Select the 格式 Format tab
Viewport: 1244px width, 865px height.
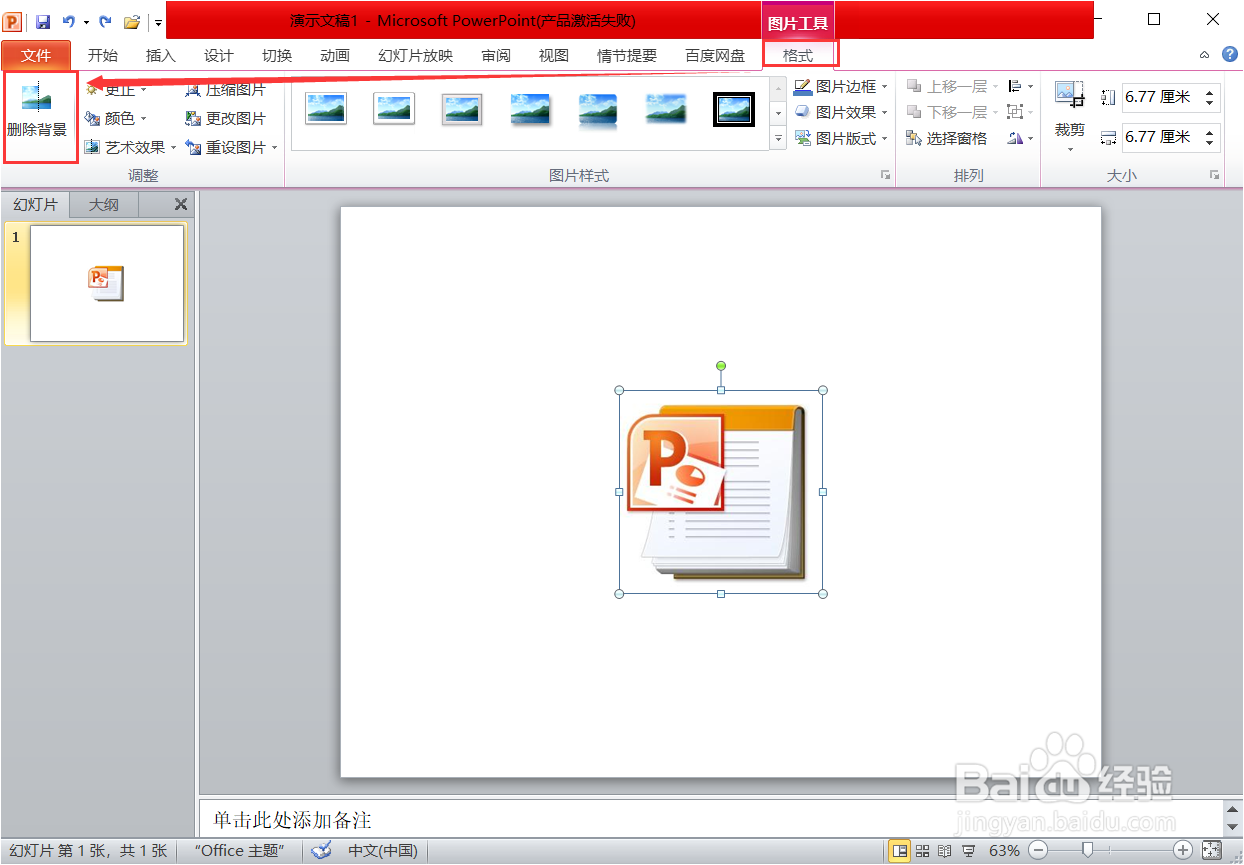pyautogui.click(x=798, y=56)
